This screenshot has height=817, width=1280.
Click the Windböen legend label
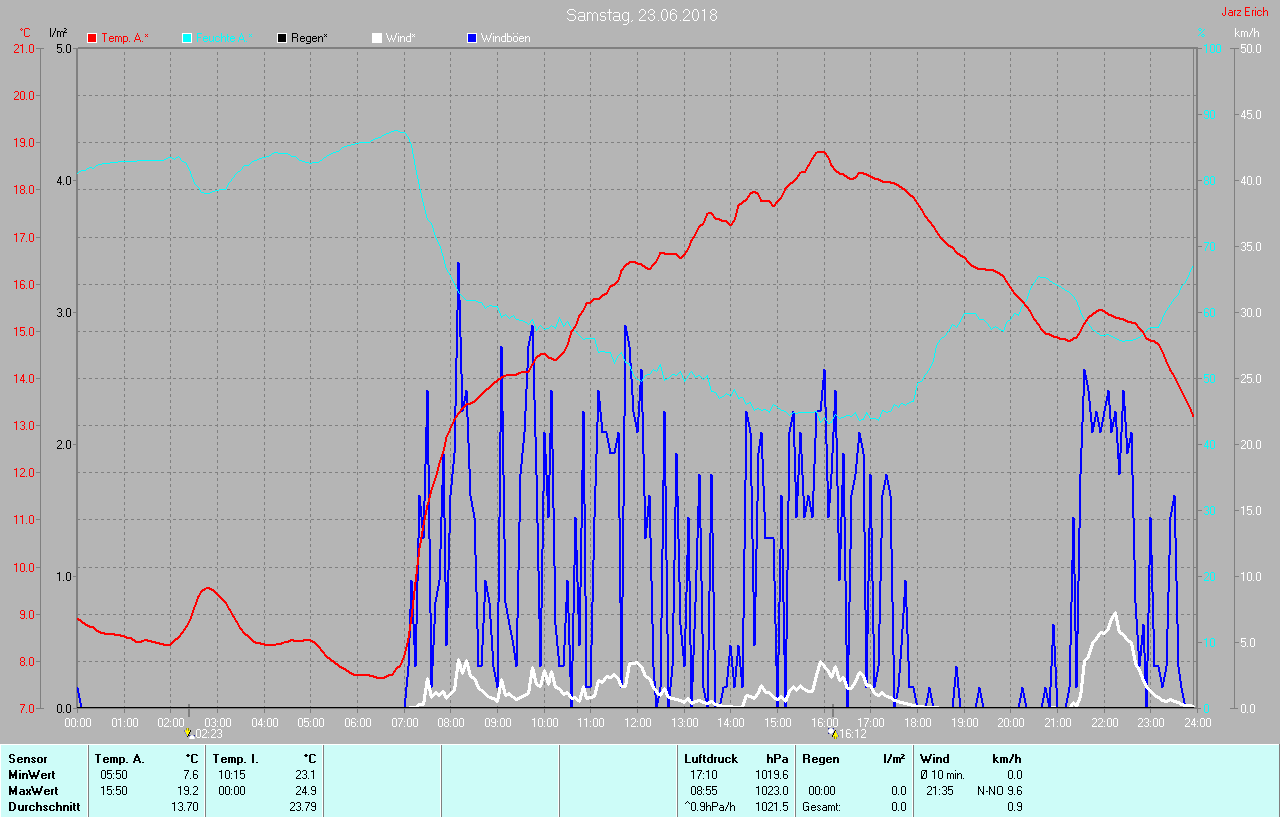tap(505, 38)
